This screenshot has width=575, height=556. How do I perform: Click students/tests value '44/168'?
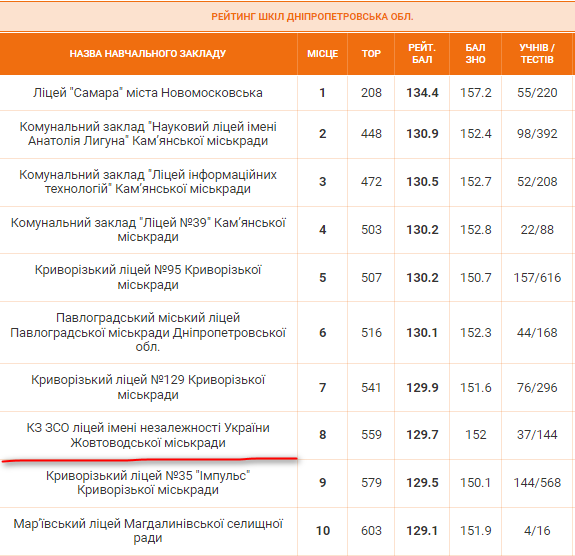[537, 333]
